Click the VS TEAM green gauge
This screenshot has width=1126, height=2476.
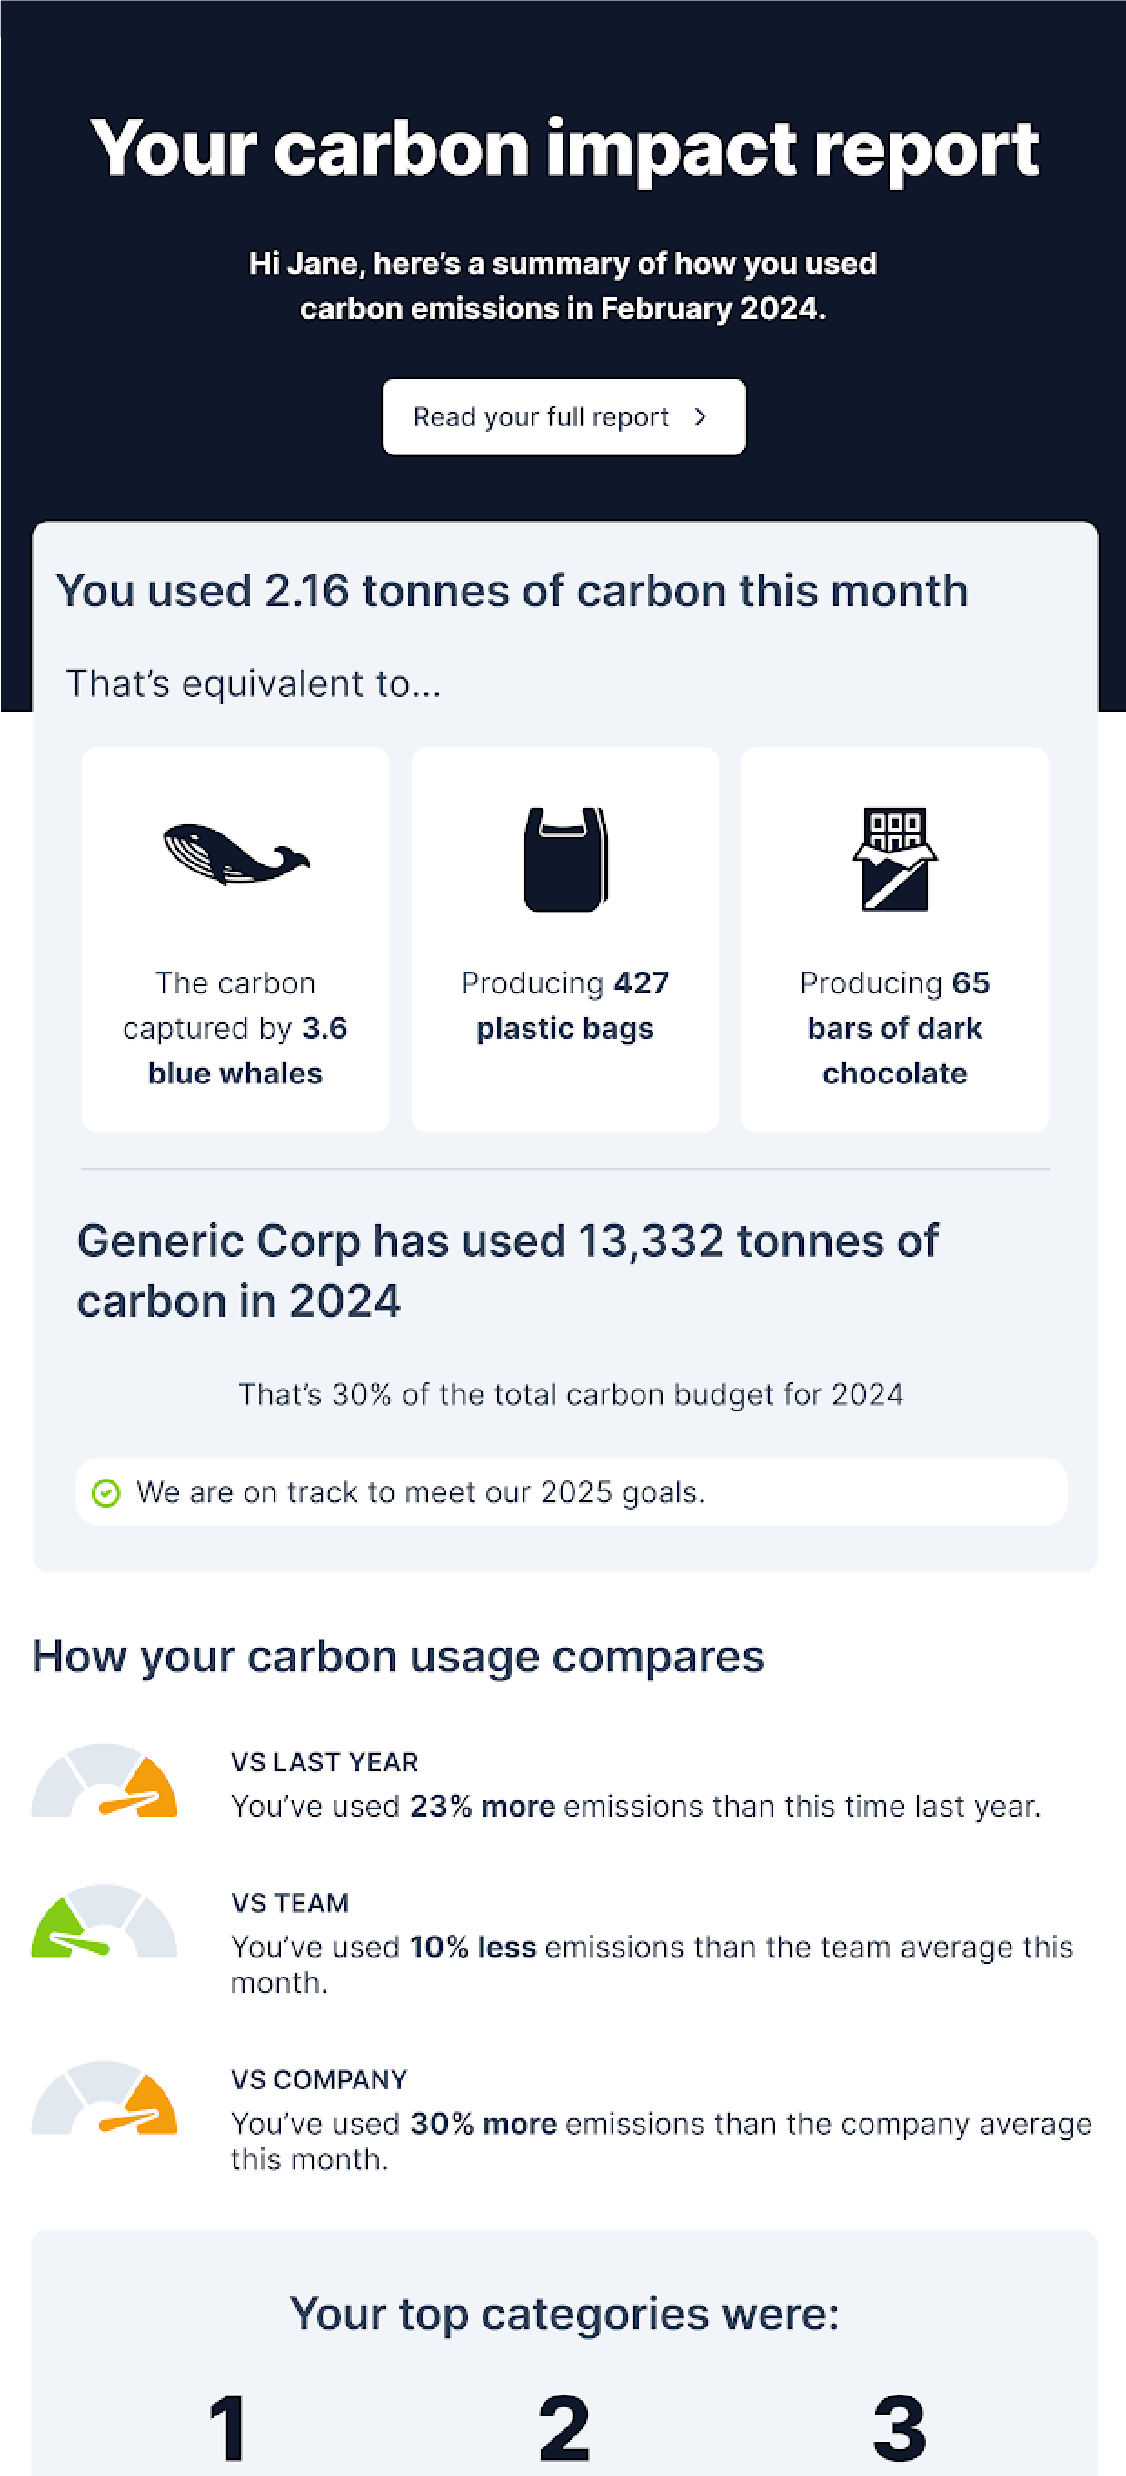[x=105, y=1922]
